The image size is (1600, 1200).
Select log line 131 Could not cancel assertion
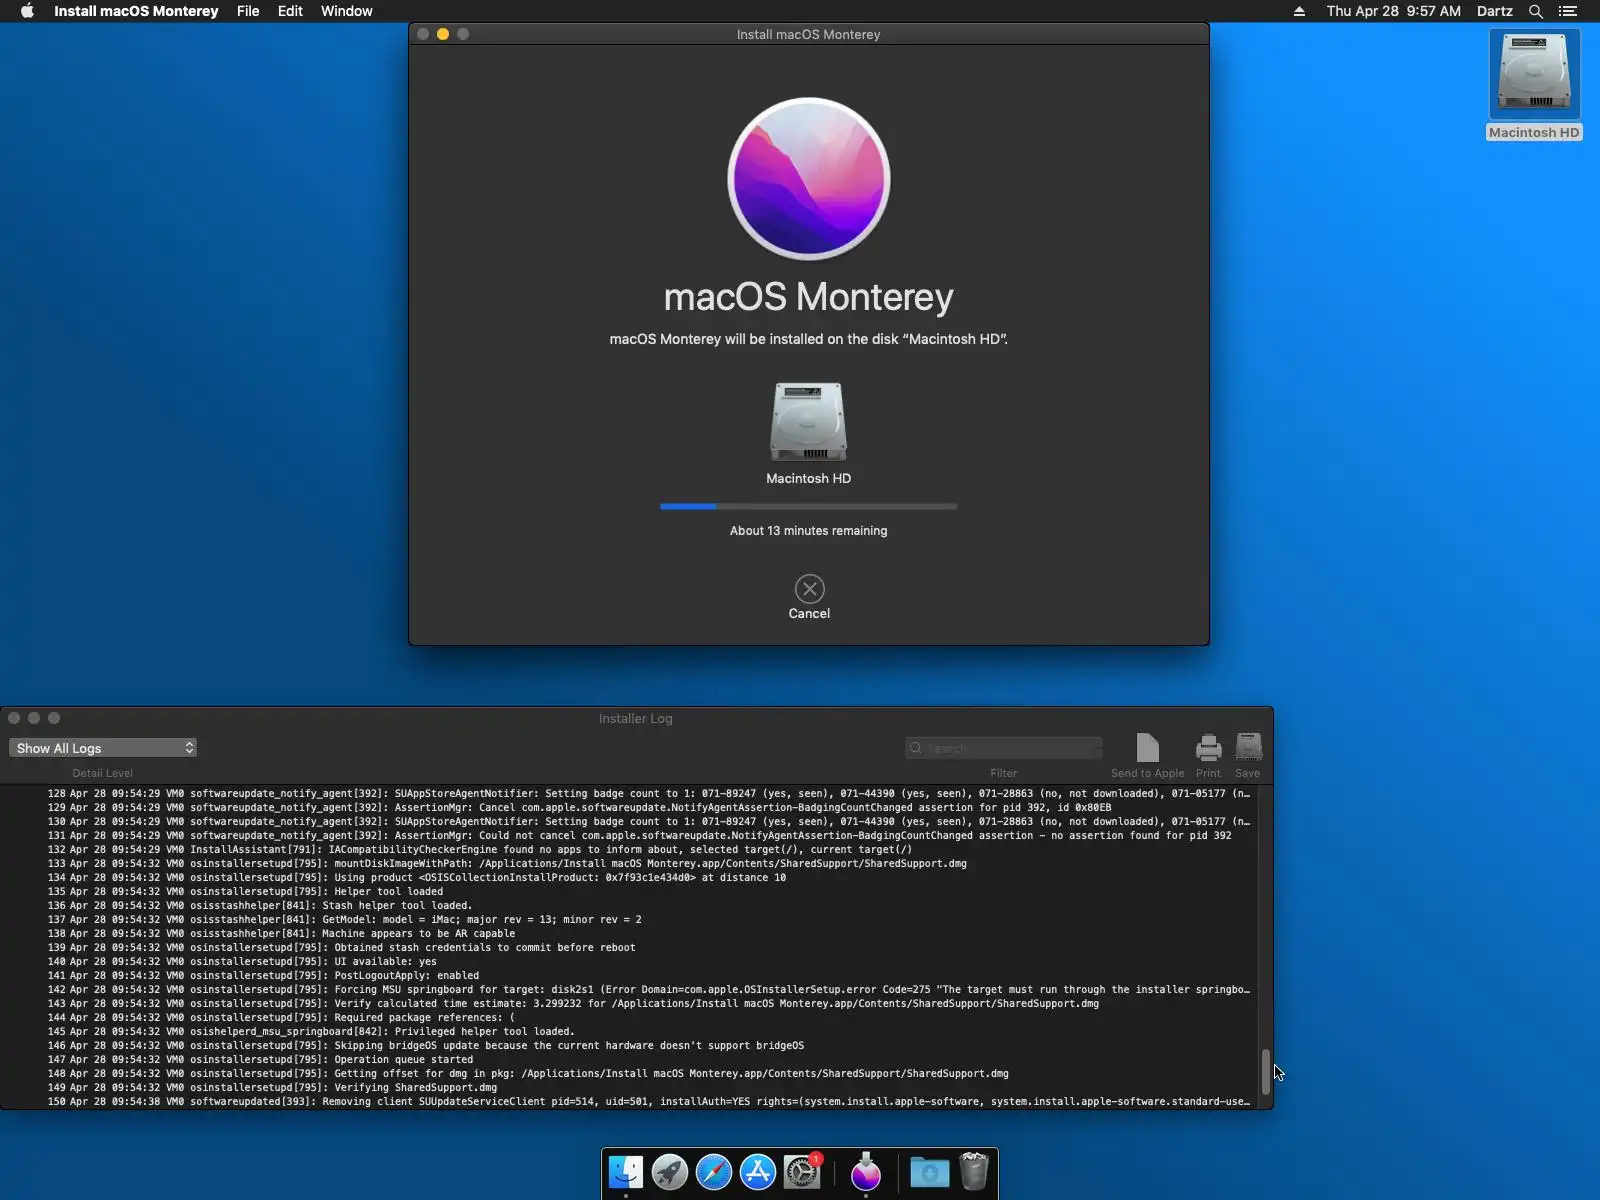(x=630, y=836)
